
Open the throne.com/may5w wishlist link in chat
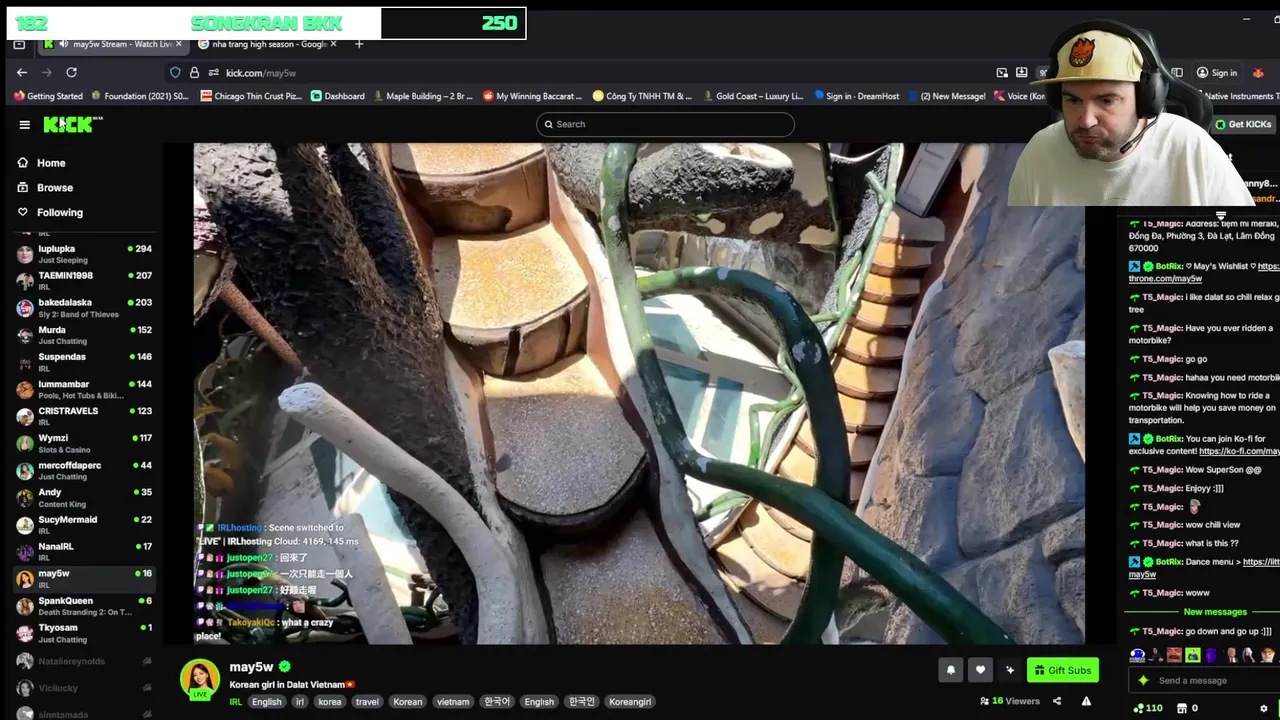[1165, 278]
